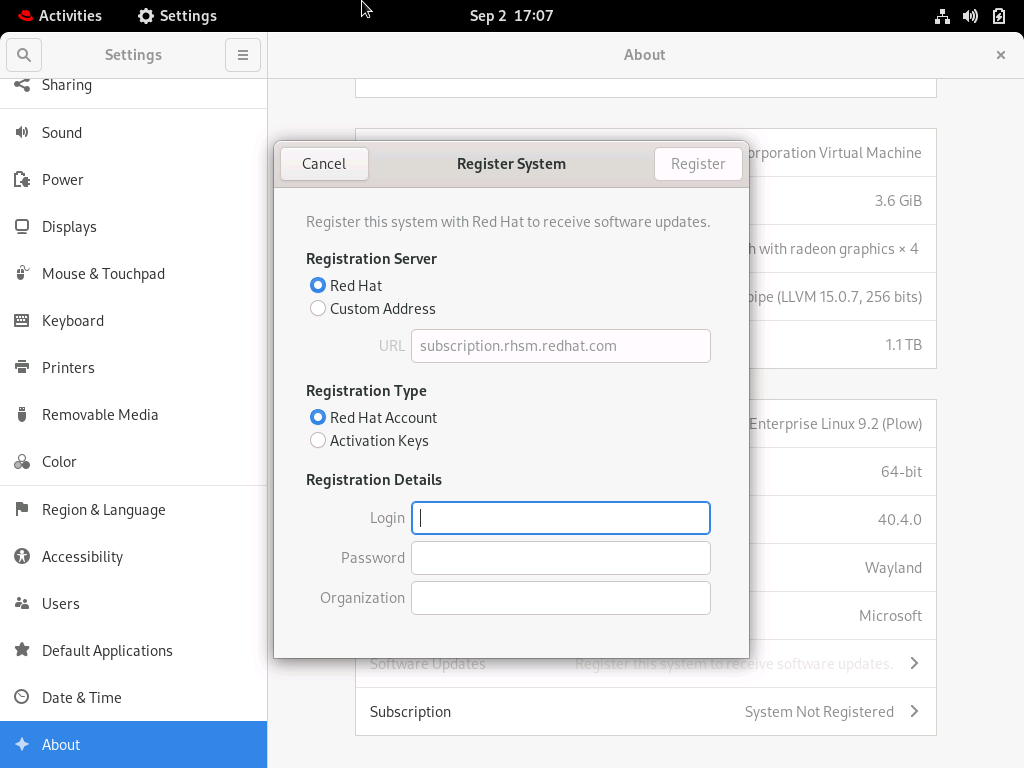Click the Region & Language flag icon
The width and height of the screenshot is (1024, 768).
22,509
